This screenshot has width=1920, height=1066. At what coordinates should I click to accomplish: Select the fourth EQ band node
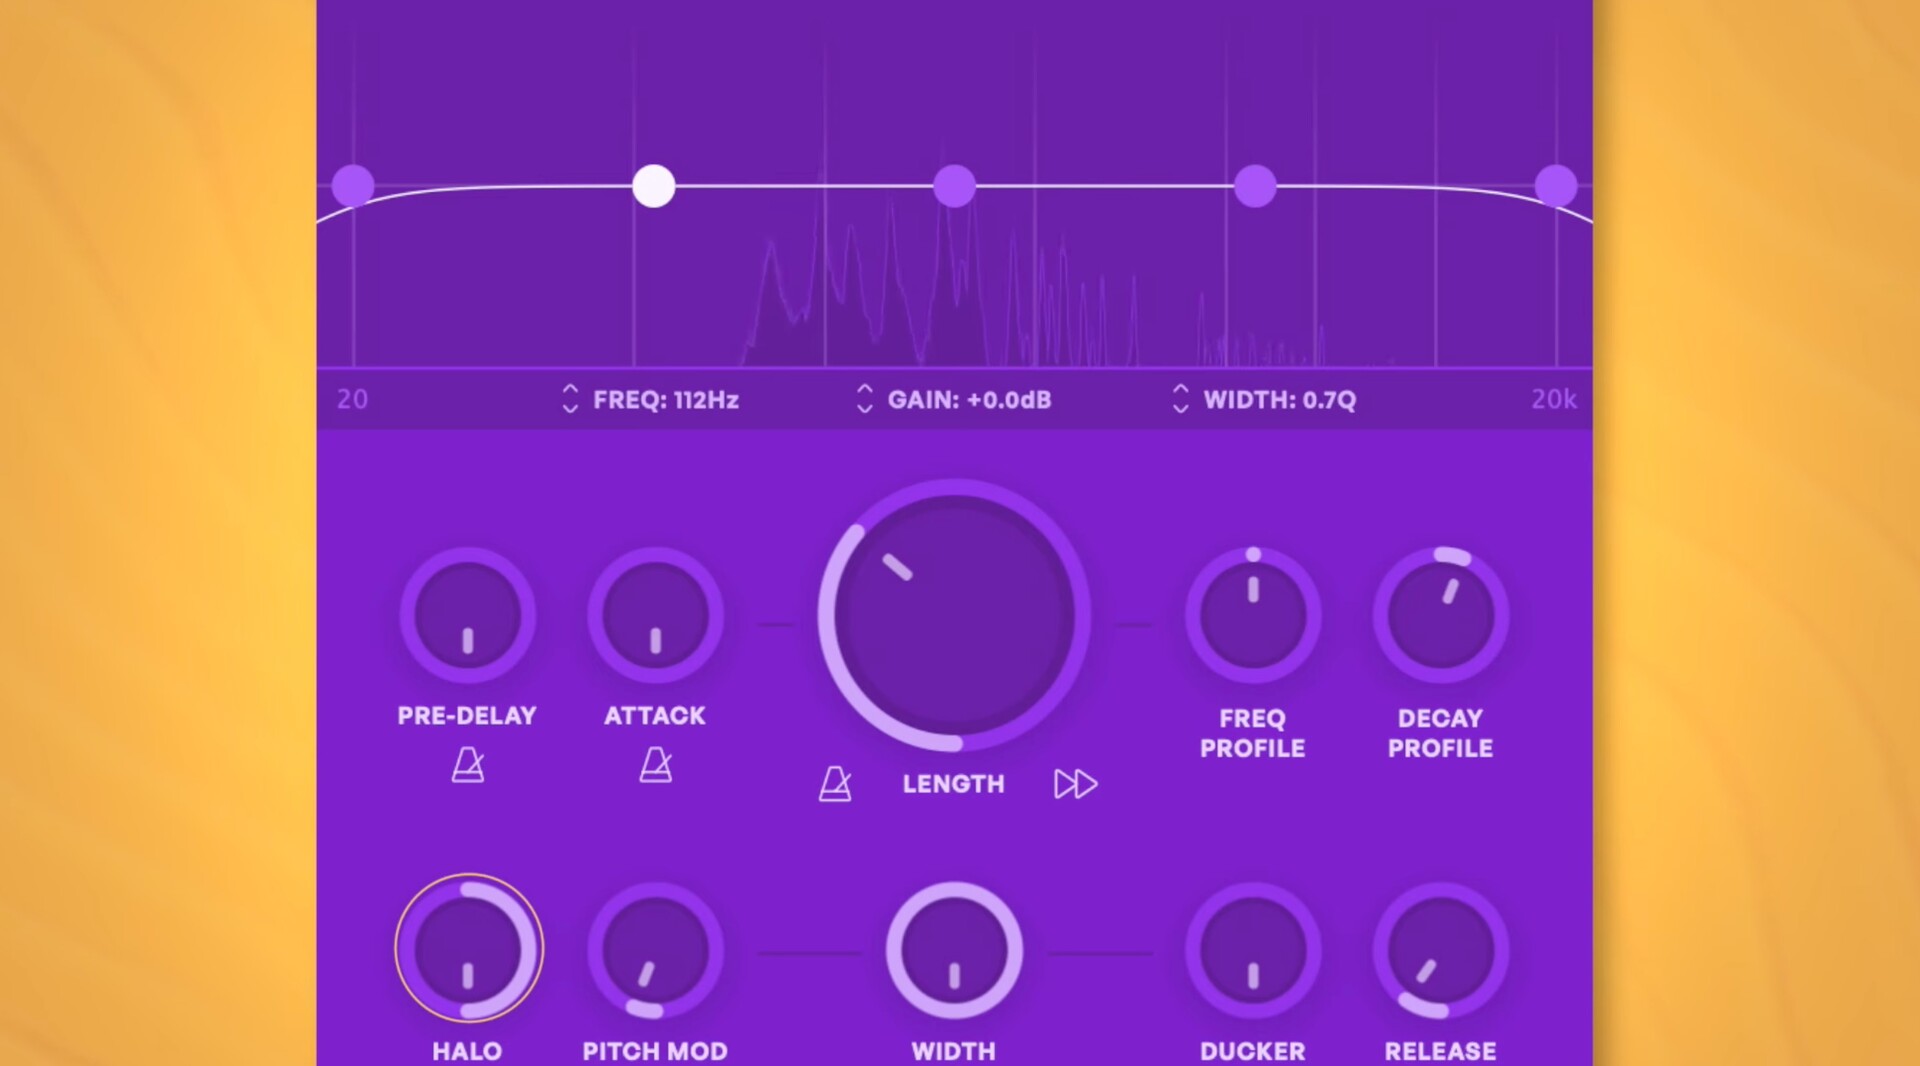click(1255, 186)
